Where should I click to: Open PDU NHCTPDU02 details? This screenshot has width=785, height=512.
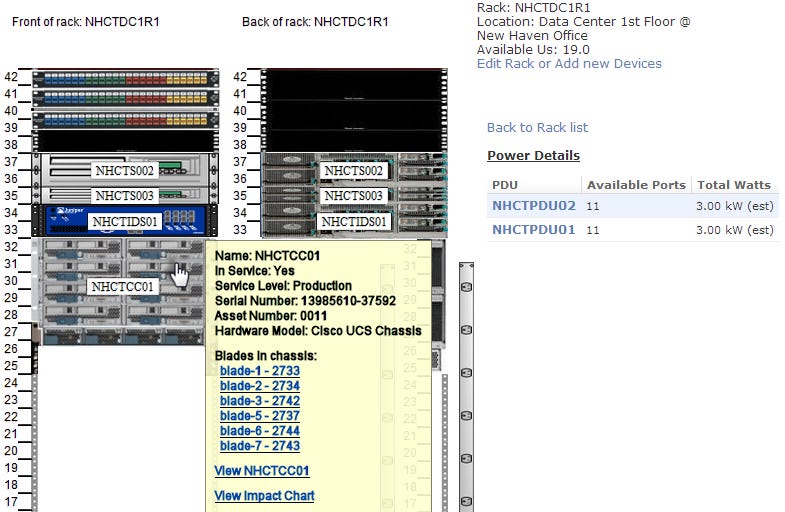tap(534, 206)
